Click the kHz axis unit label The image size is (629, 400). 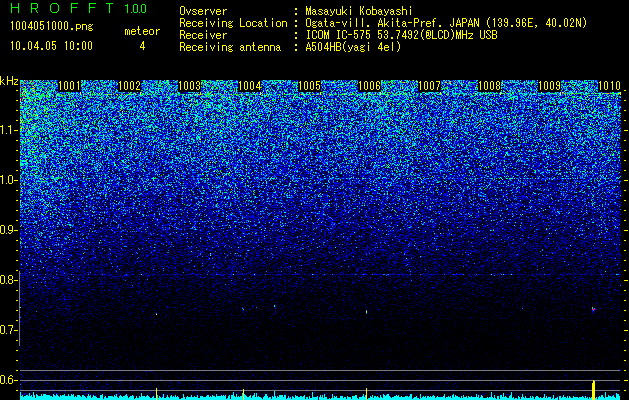[9, 81]
